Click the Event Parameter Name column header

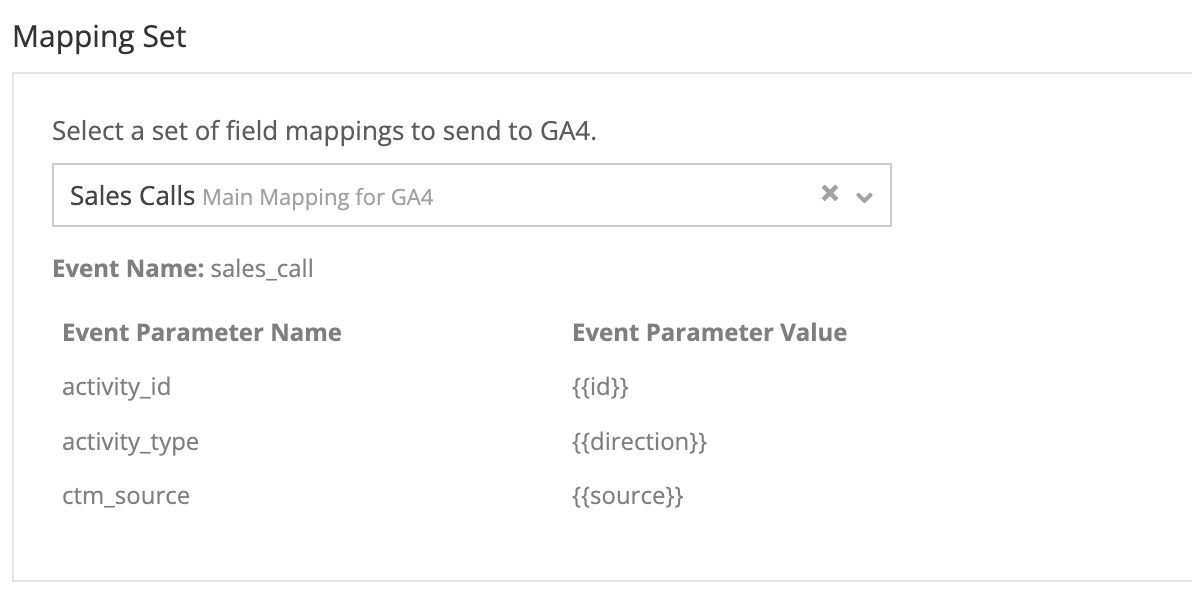coord(201,332)
